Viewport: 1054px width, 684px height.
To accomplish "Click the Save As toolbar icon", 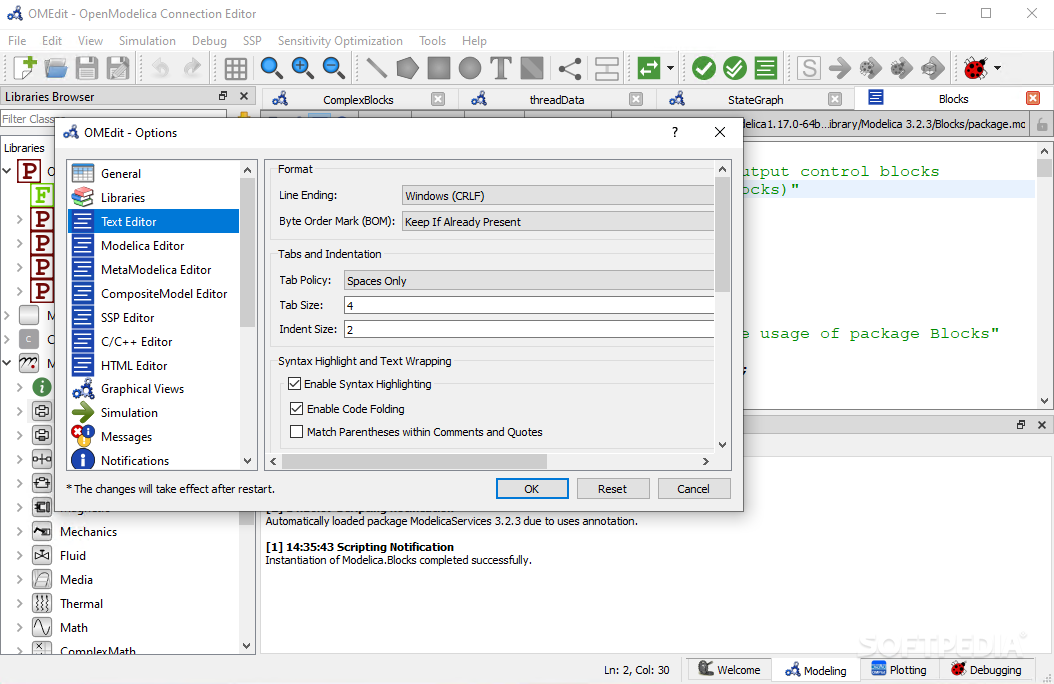I will click(x=118, y=68).
